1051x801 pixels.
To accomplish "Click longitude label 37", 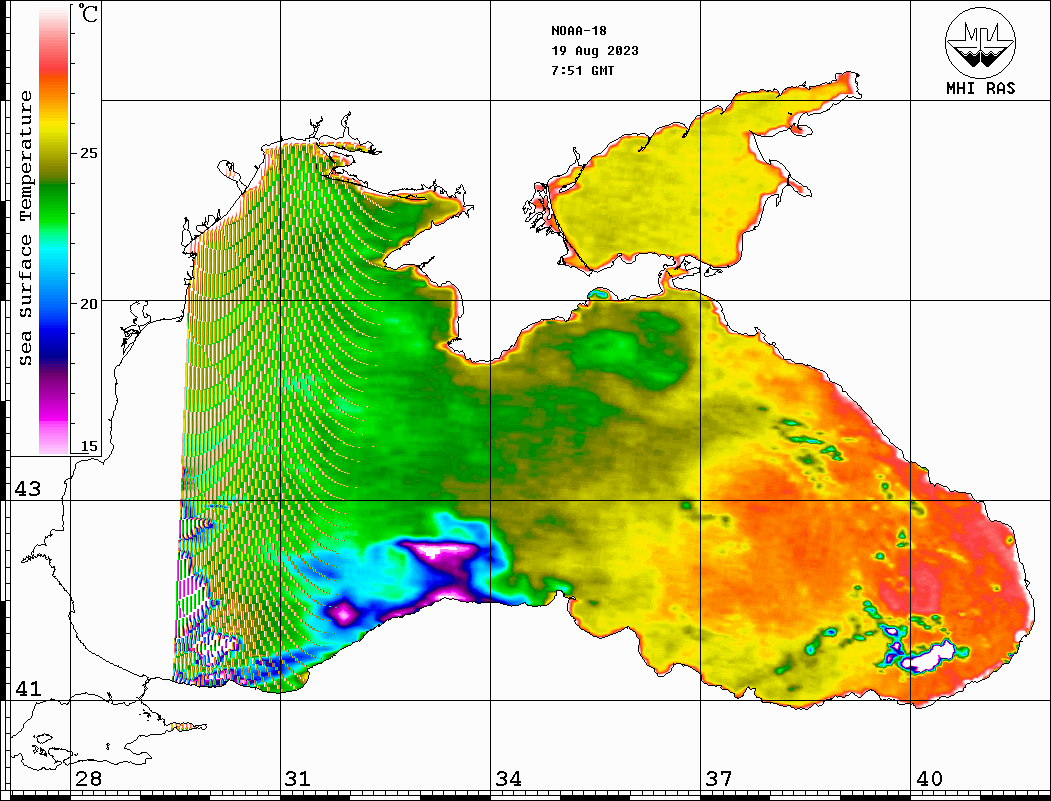I will [x=719, y=778].
